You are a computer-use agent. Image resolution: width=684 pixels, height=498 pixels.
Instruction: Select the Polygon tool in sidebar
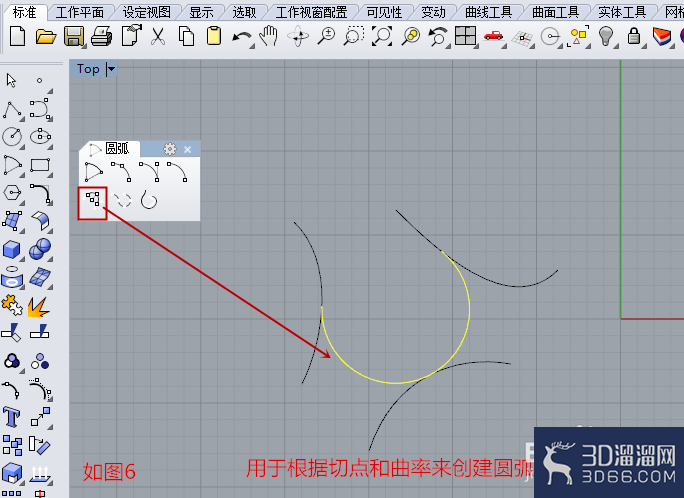tap(12, 193)
